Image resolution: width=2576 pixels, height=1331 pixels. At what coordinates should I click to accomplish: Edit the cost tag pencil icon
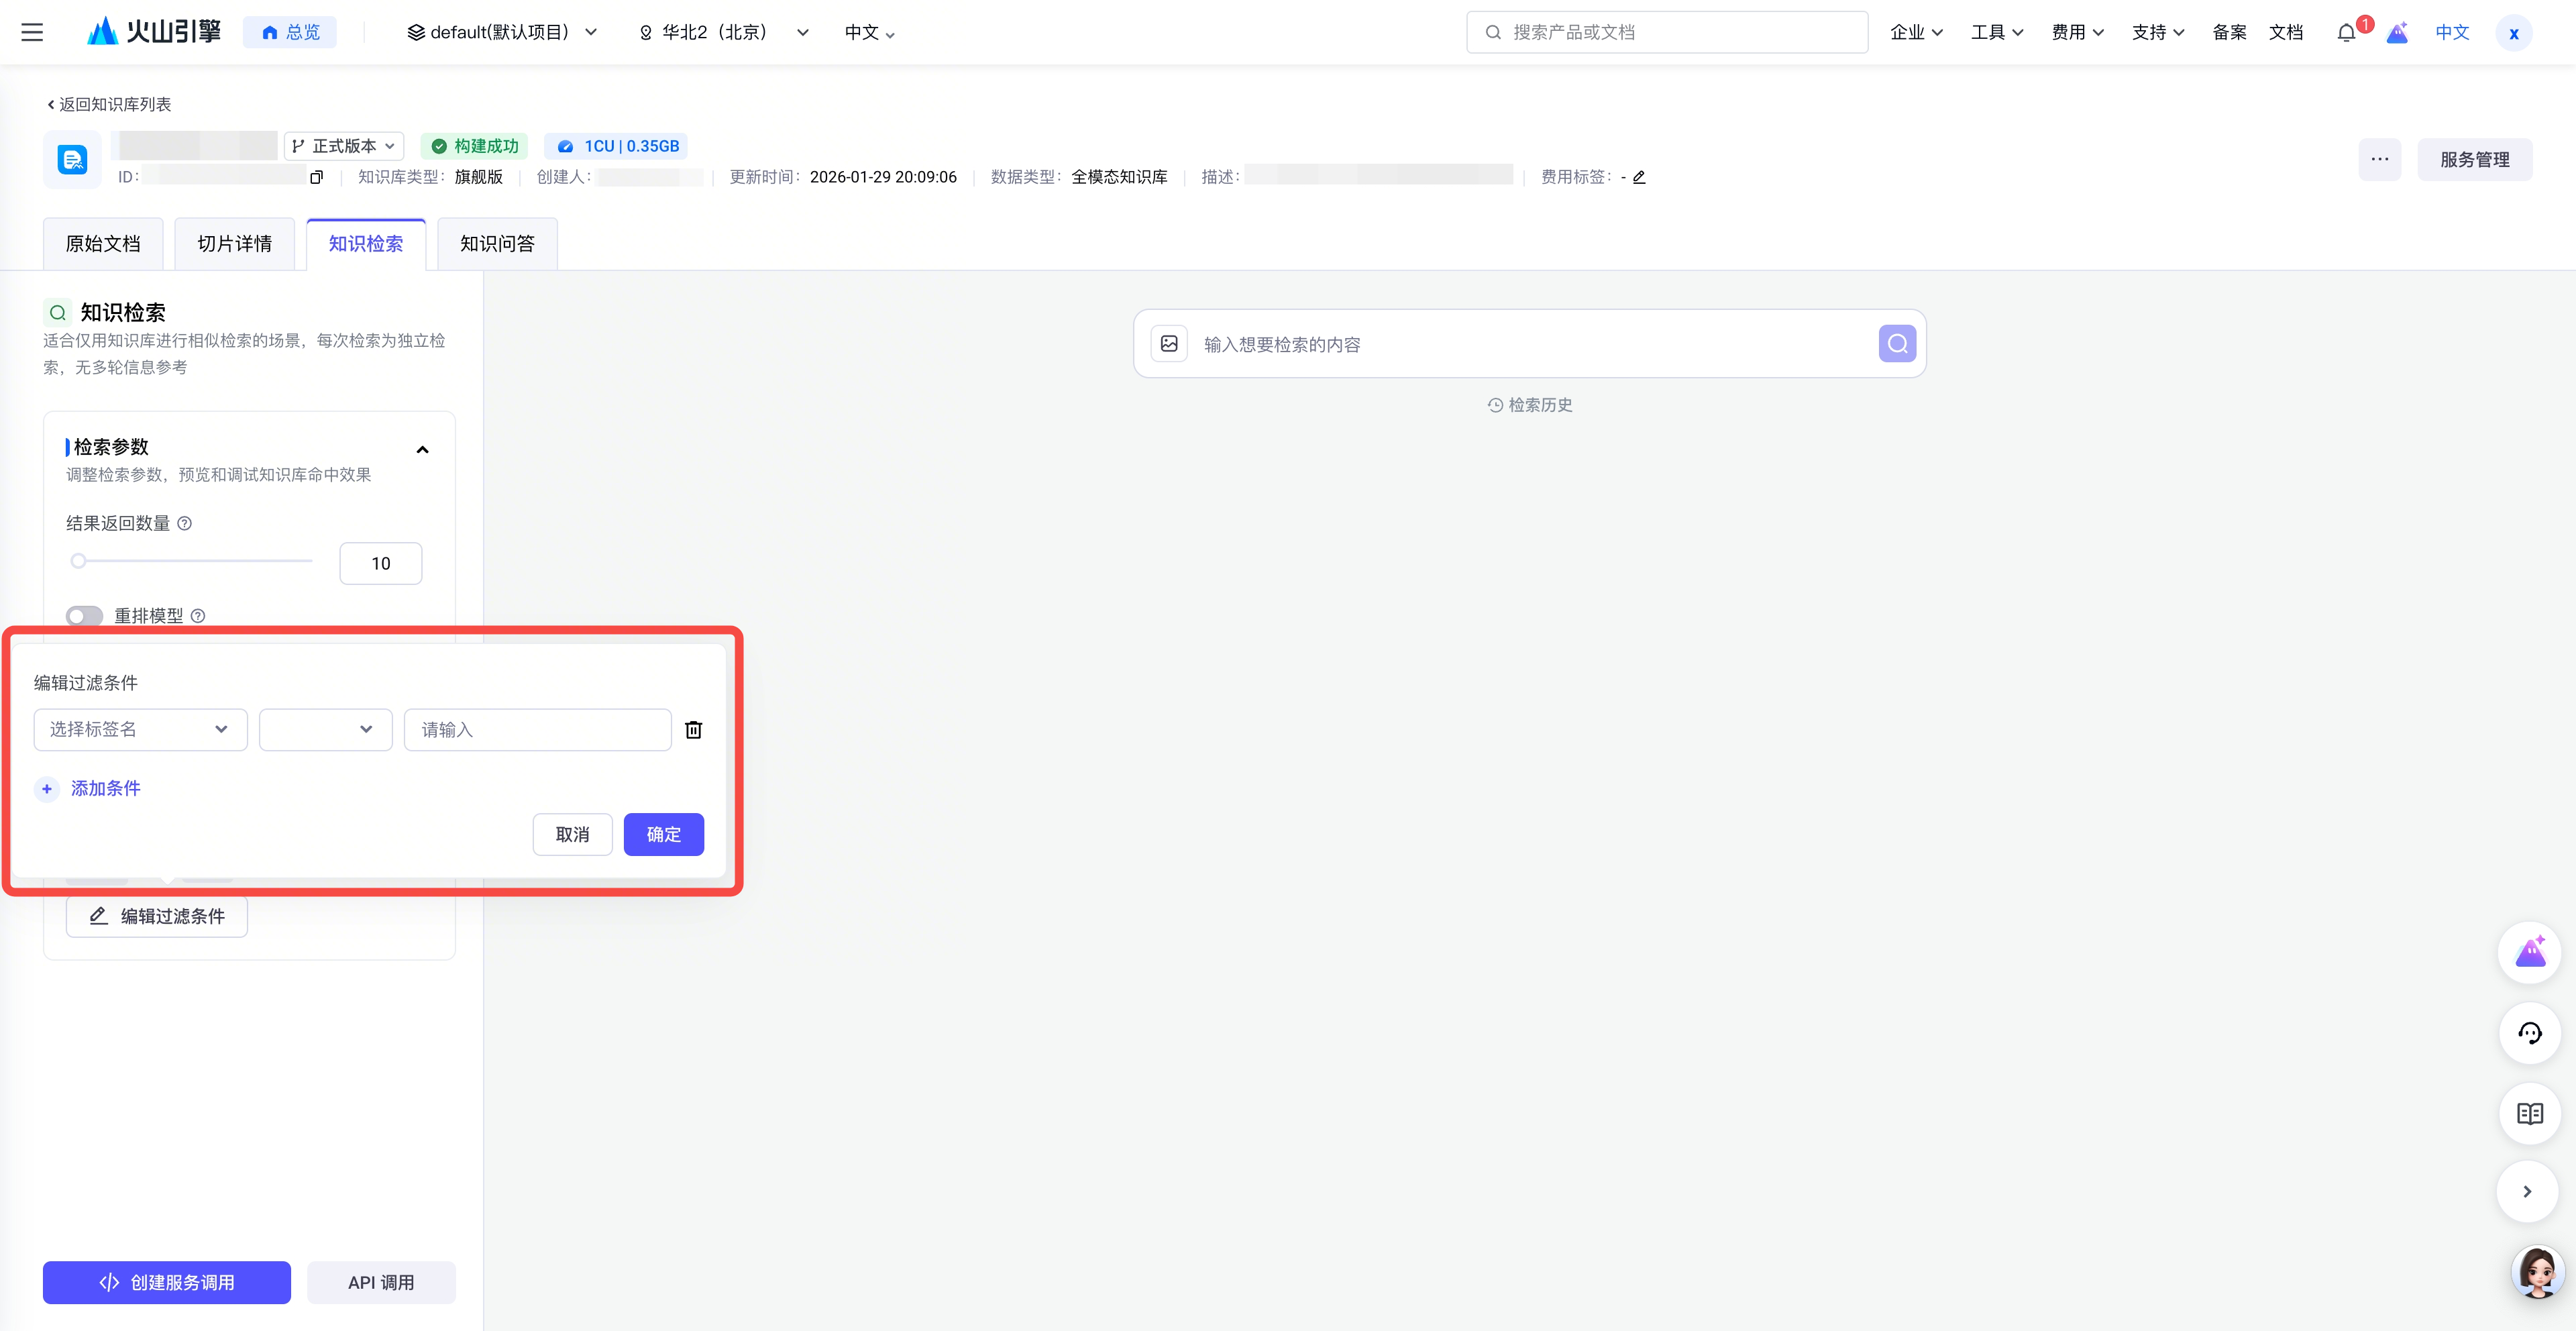pos(1639,177)
